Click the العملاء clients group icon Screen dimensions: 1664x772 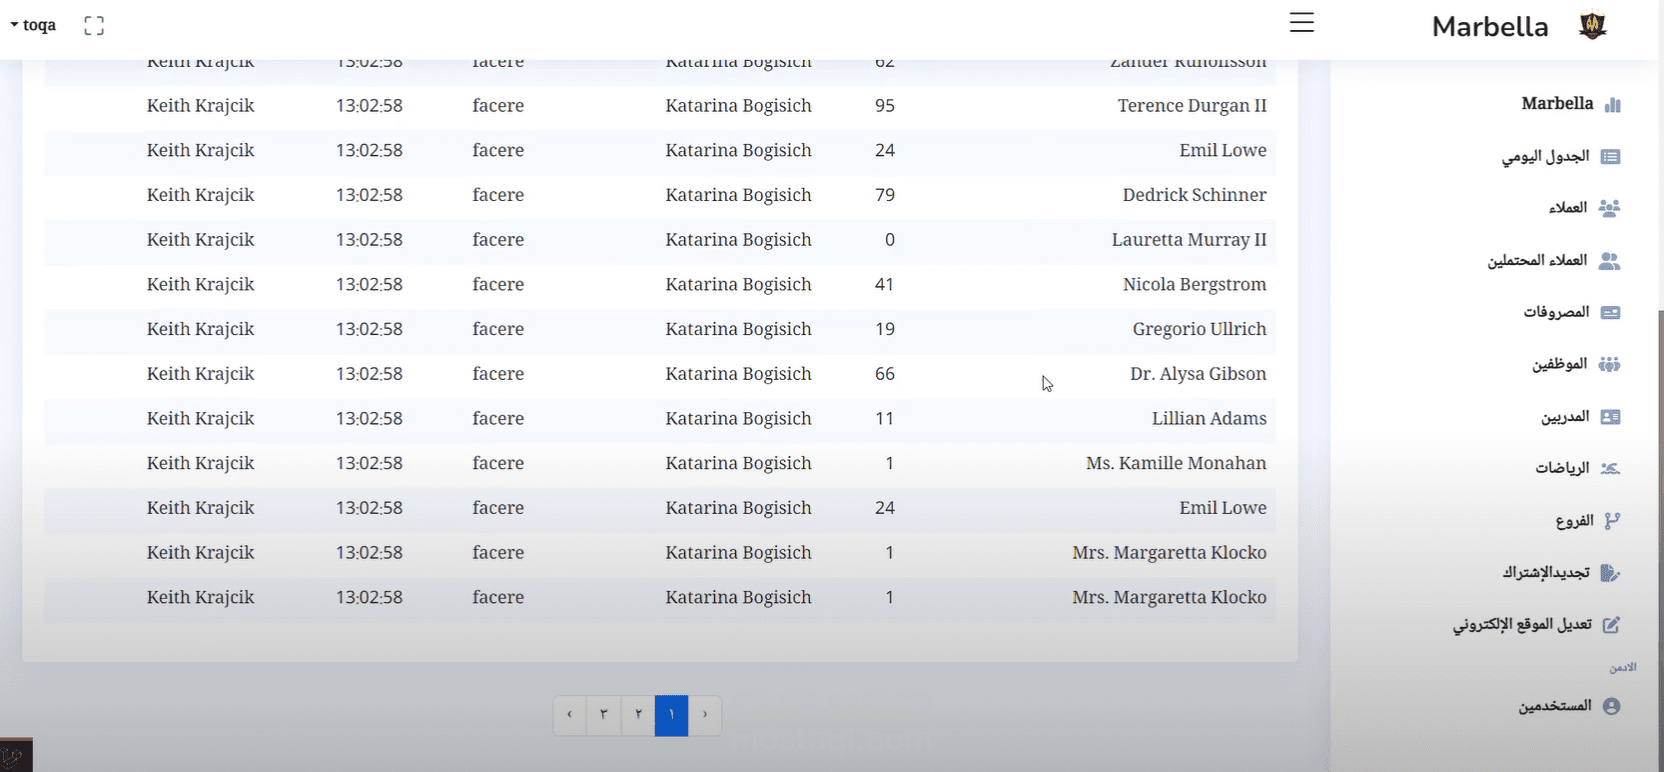[1609, 208]
